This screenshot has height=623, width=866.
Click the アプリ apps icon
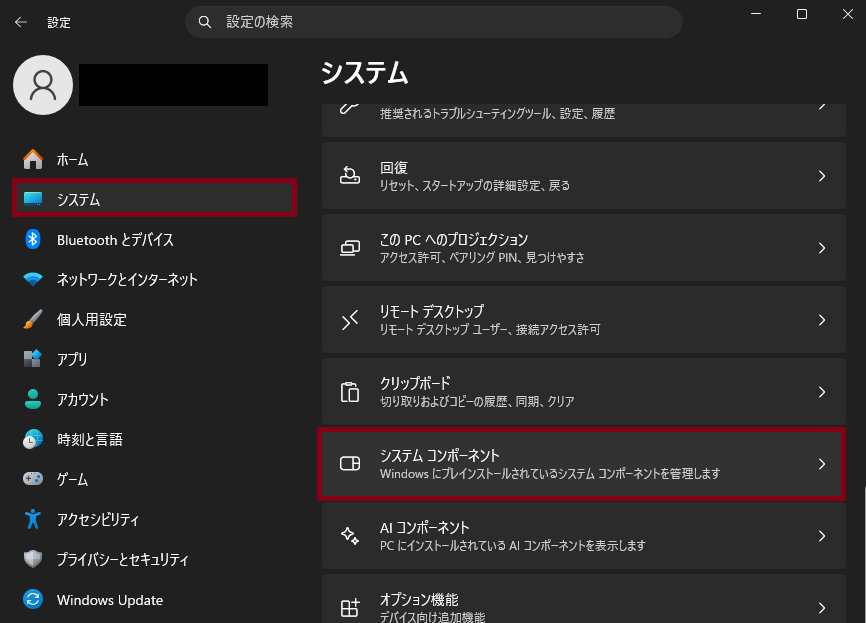coord(33,359)
